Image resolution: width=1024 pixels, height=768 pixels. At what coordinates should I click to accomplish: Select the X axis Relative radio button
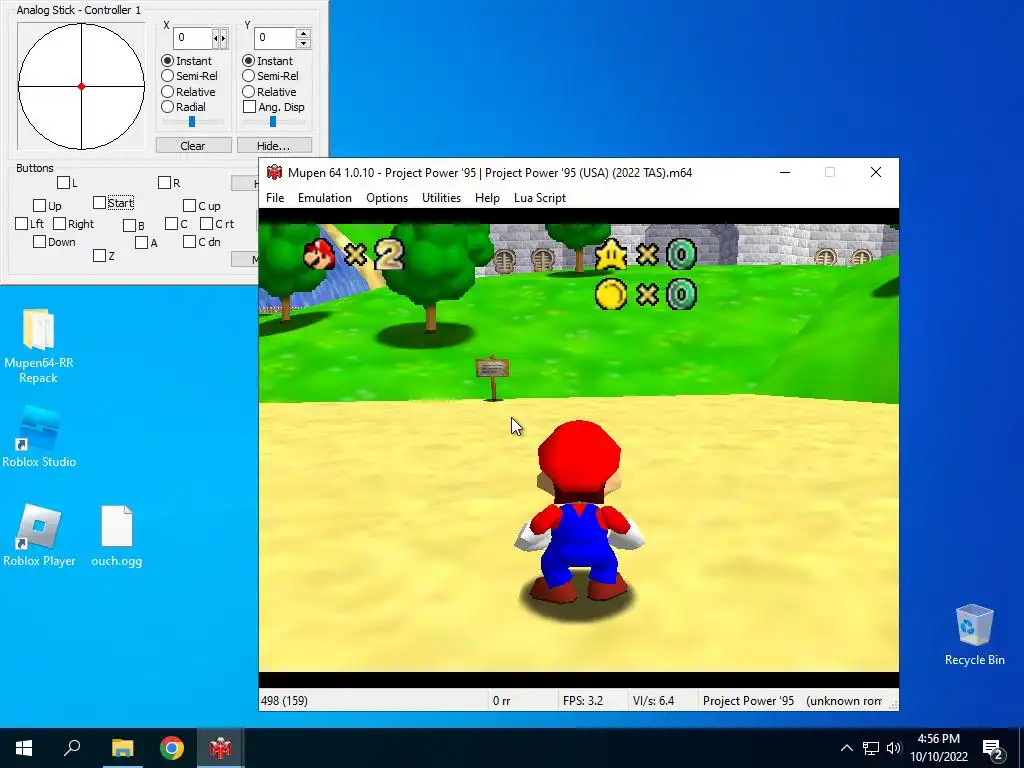(x=168, y=91)
